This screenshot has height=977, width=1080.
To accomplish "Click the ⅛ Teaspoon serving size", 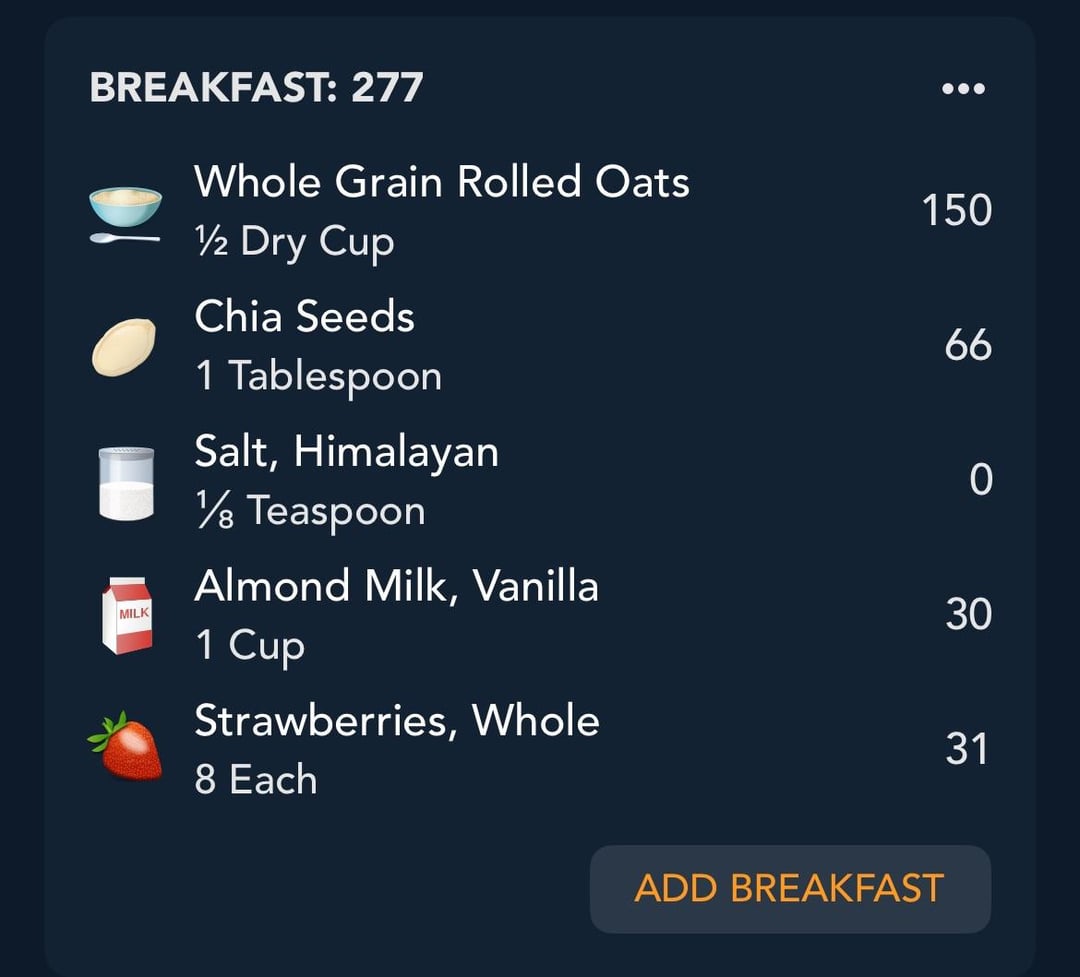I will pyautogui.click(x=310, y=511).
